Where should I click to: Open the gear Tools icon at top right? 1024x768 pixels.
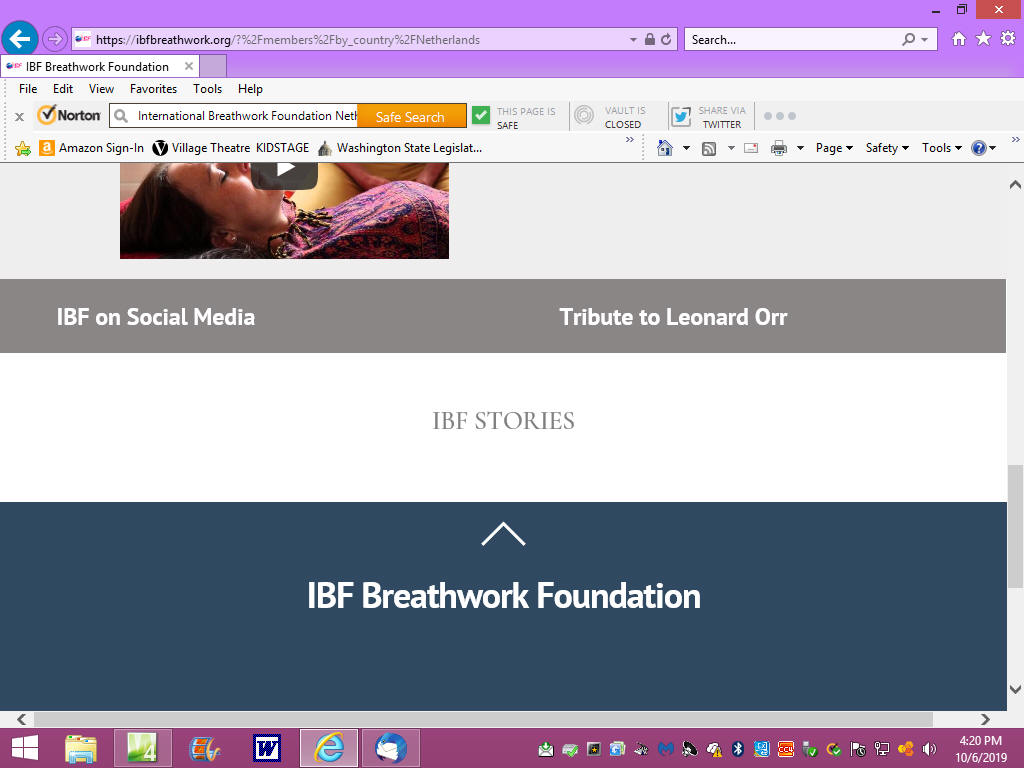[x=1008, y=39]
